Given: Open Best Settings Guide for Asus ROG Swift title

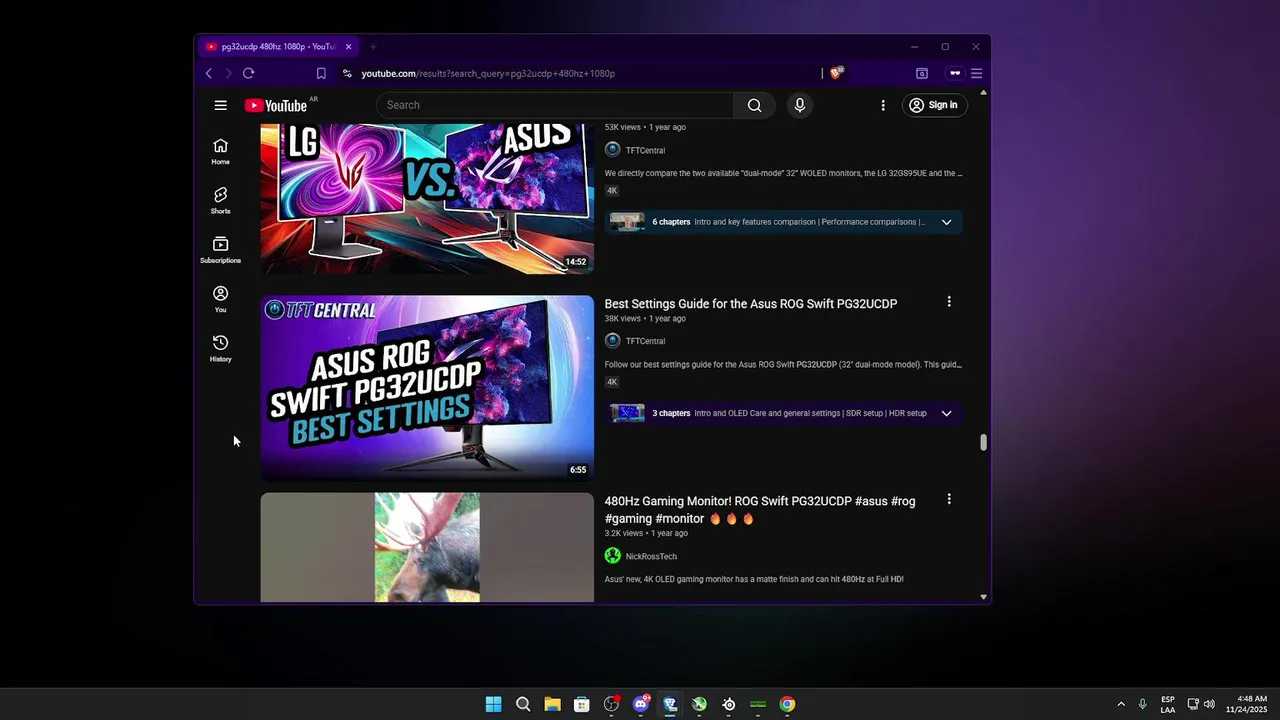Looking at the screenshot, I should [x=751, y=304].
